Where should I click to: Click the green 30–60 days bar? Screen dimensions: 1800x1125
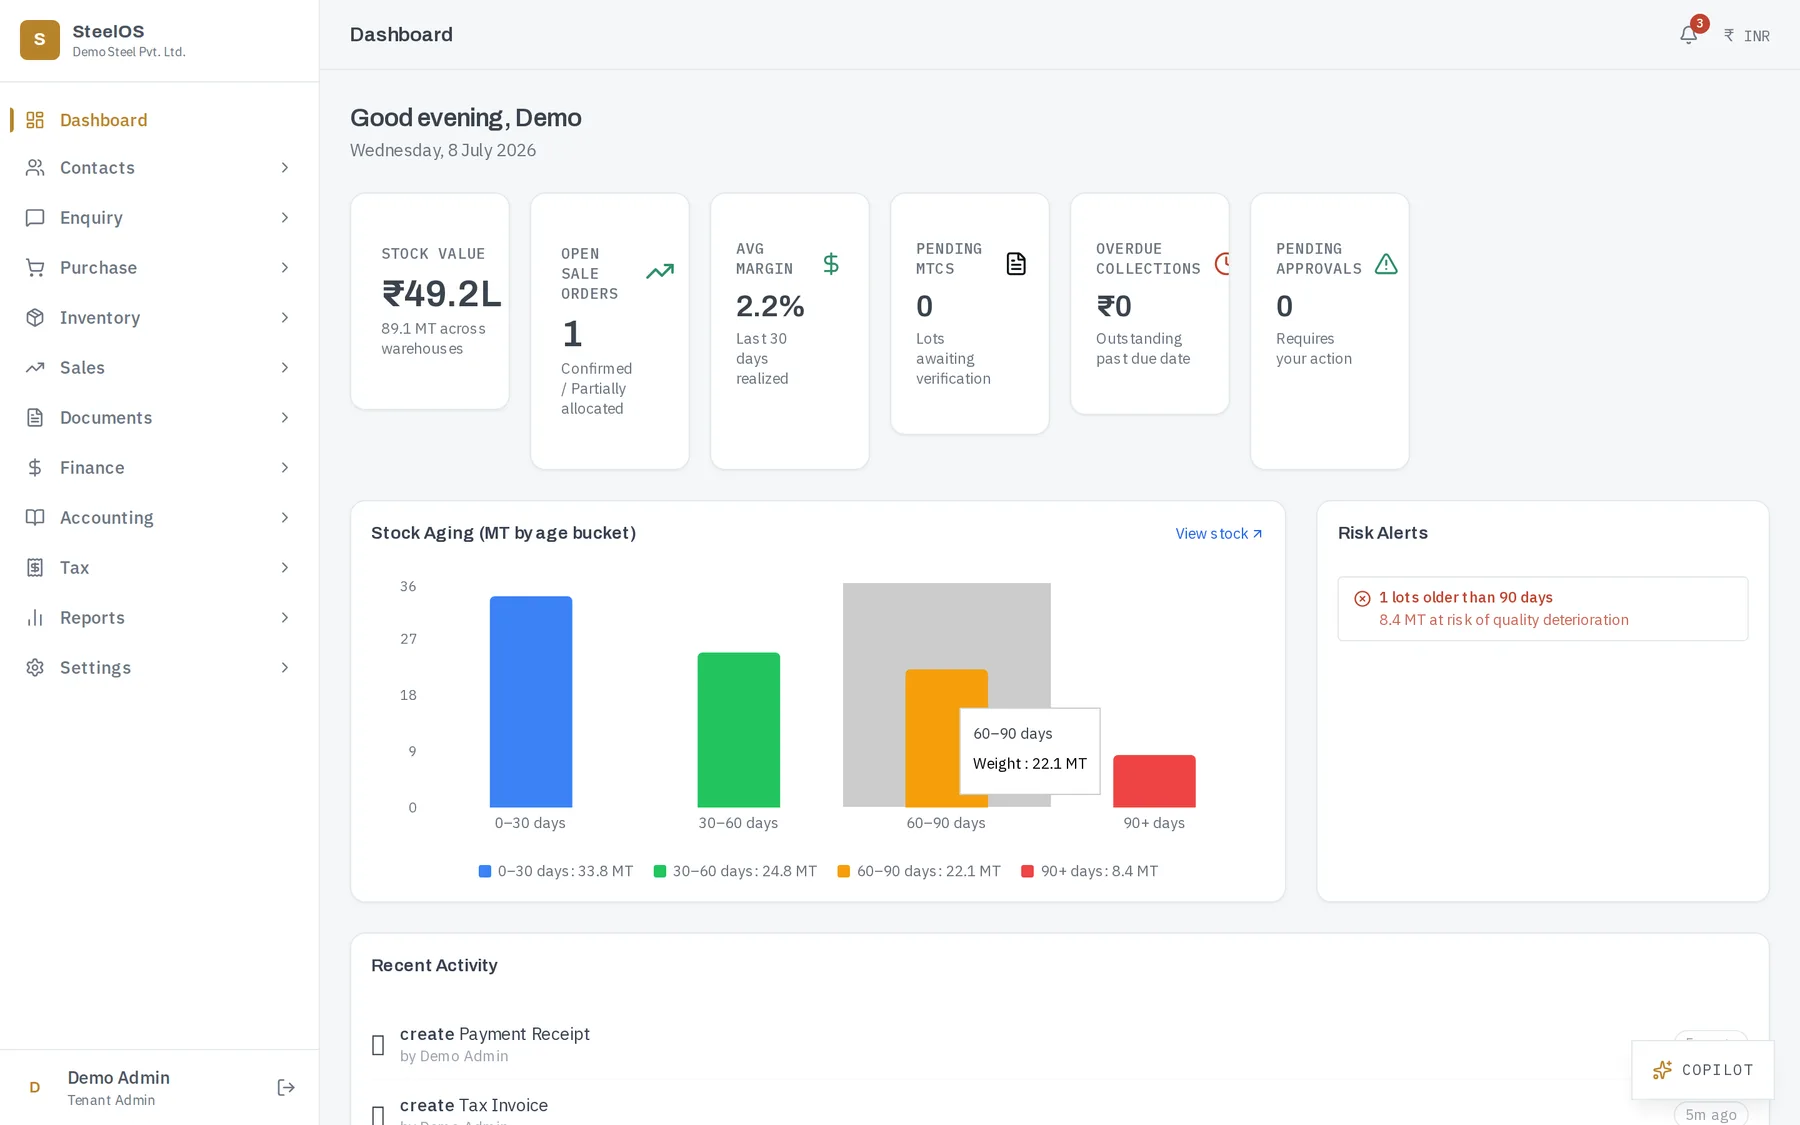[739, 730]
